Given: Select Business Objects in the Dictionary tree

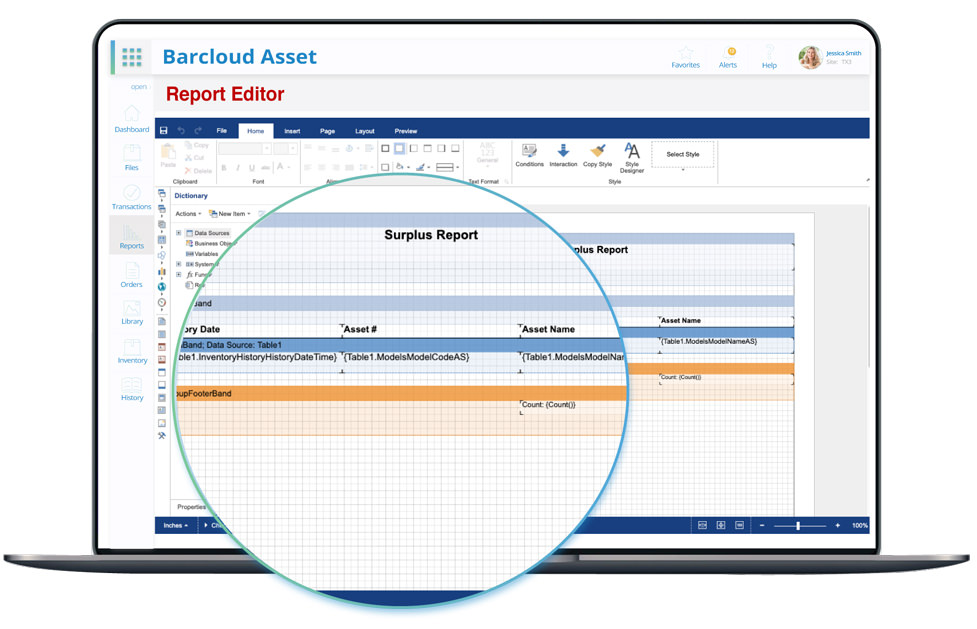Looking at the screenshot, I should [x=210, y=244].
